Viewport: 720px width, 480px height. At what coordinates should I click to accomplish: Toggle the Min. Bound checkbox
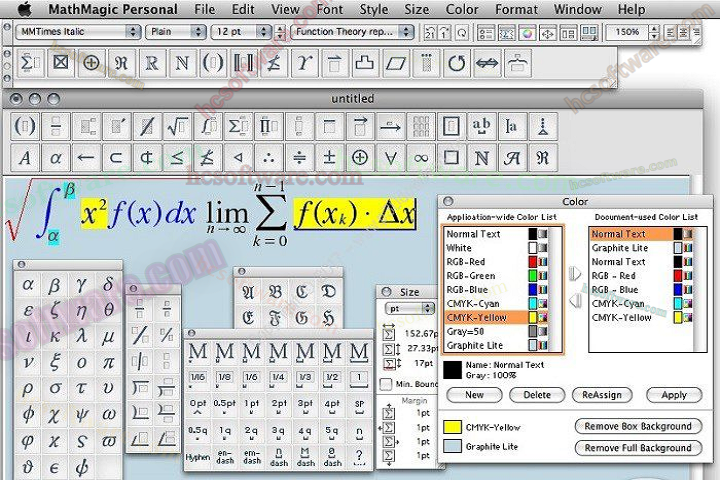(x=386, y=384)
